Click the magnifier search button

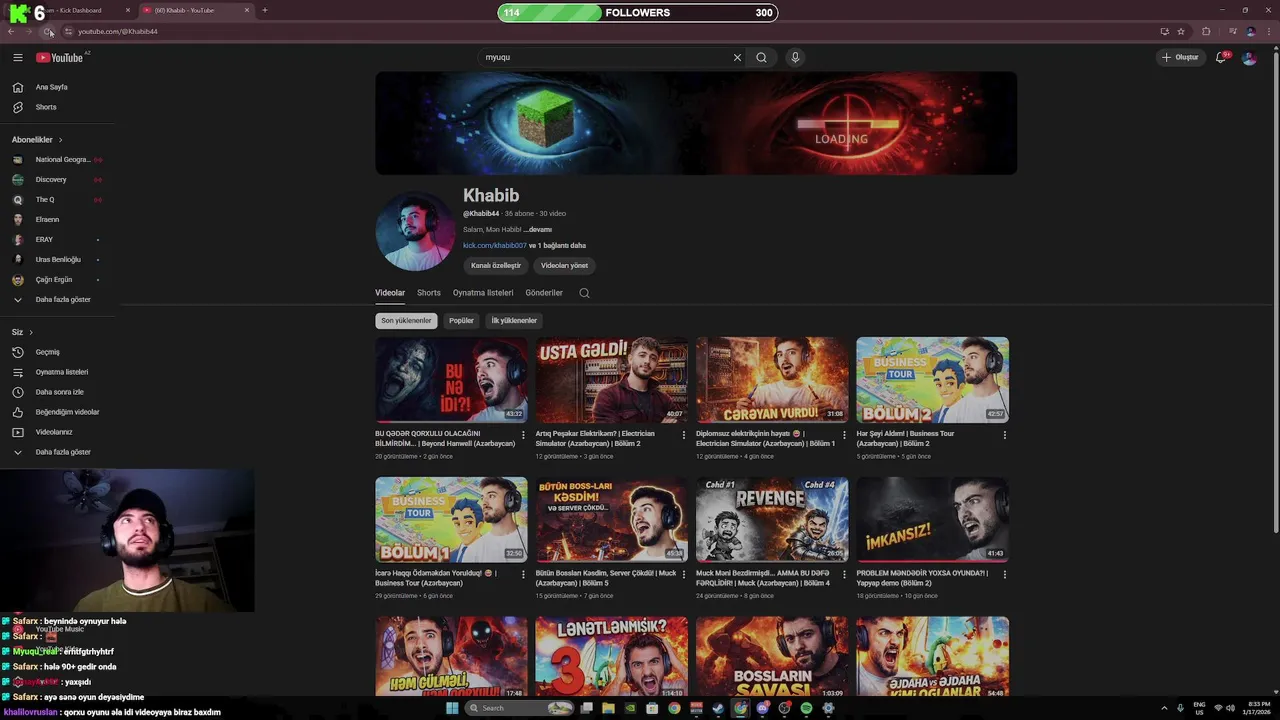761,57
